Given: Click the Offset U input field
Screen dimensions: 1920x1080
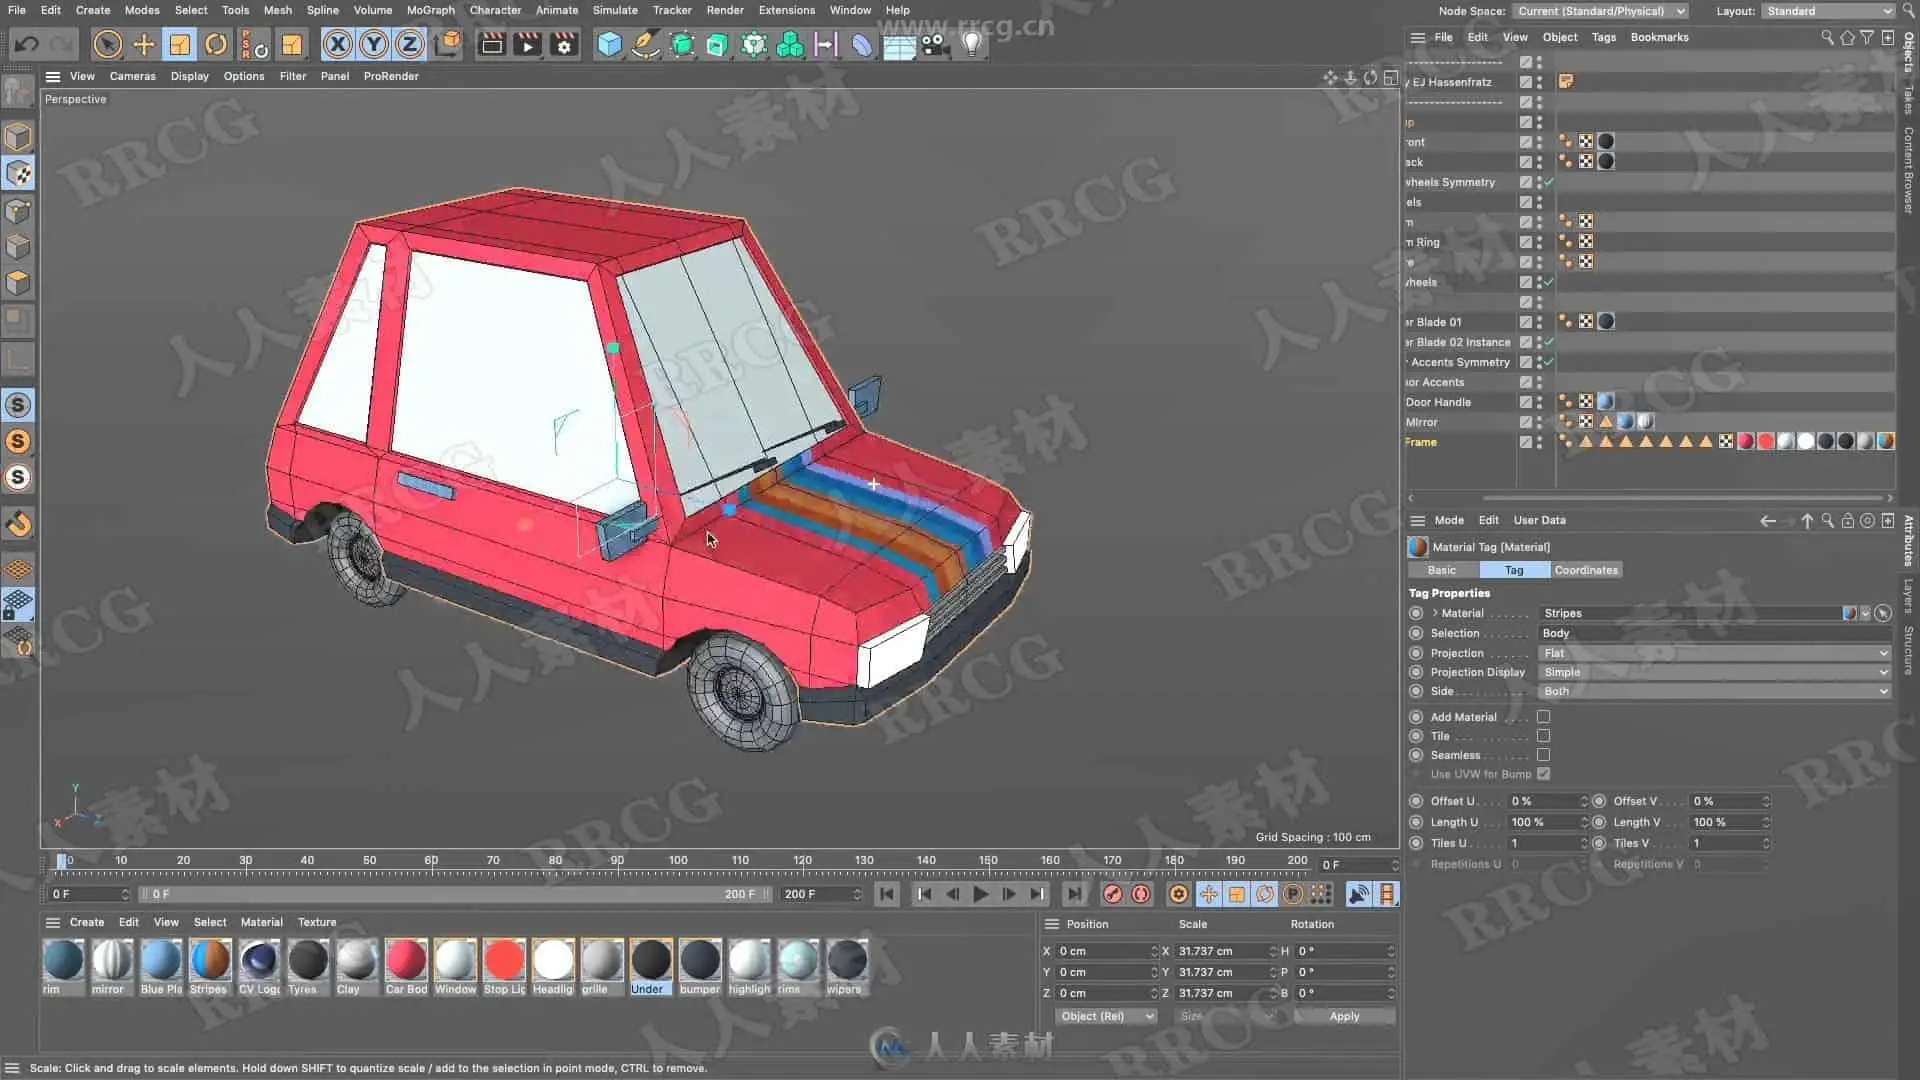Looking at the screenshot, I should tap(1543, 801).
